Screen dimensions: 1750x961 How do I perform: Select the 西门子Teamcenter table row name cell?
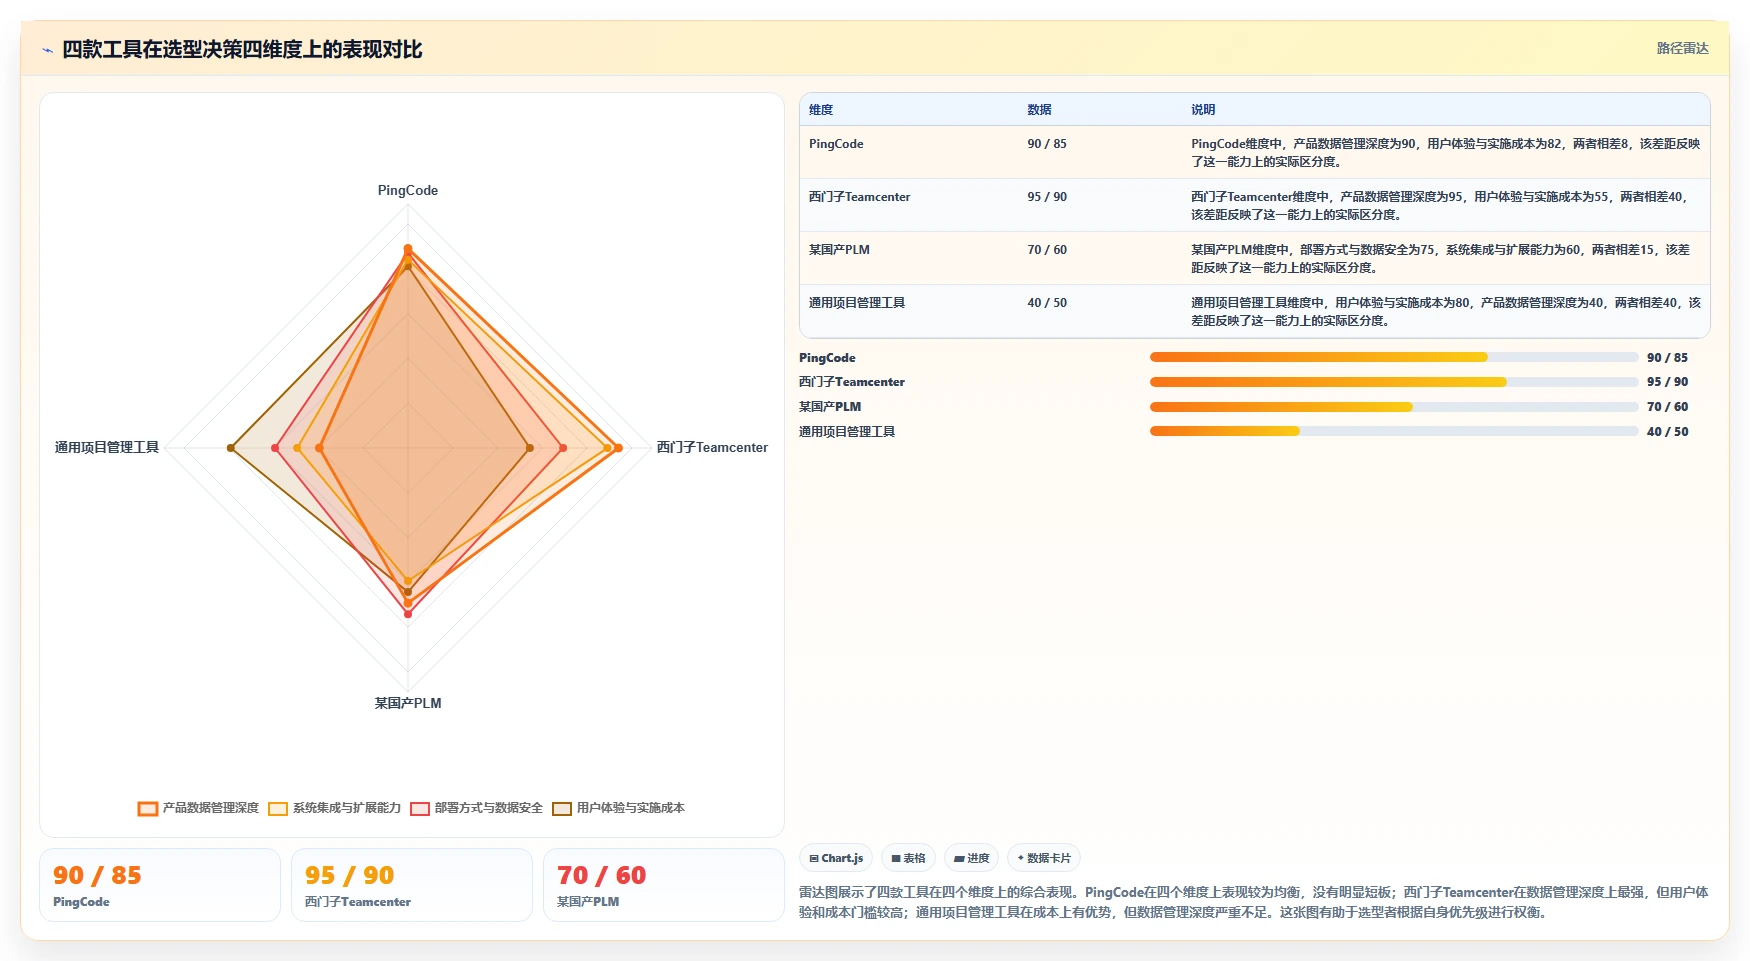click(x=909, y=205)
